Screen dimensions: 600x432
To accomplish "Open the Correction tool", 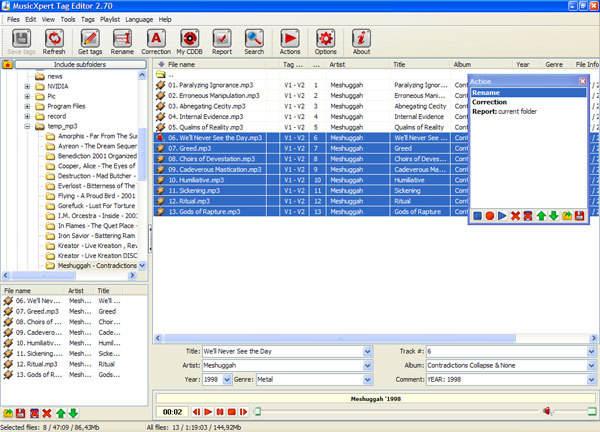I will pos(156,41).
